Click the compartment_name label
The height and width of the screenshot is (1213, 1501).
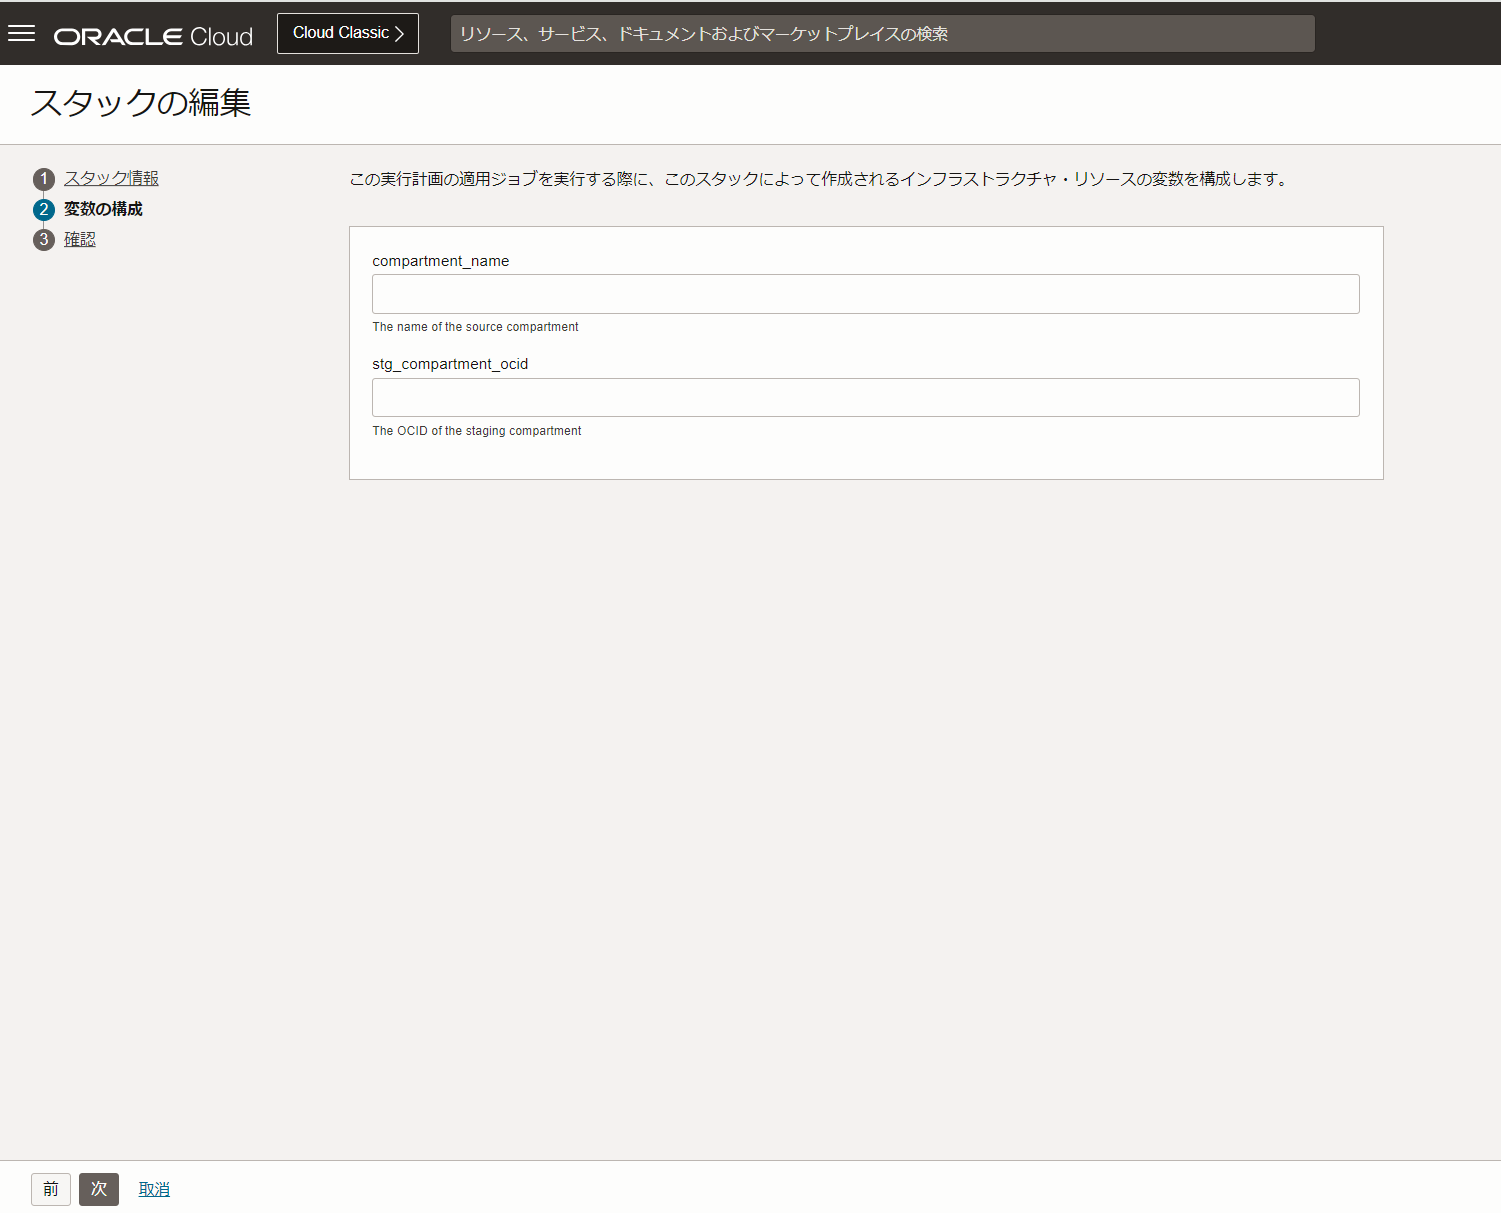[441, 261]
